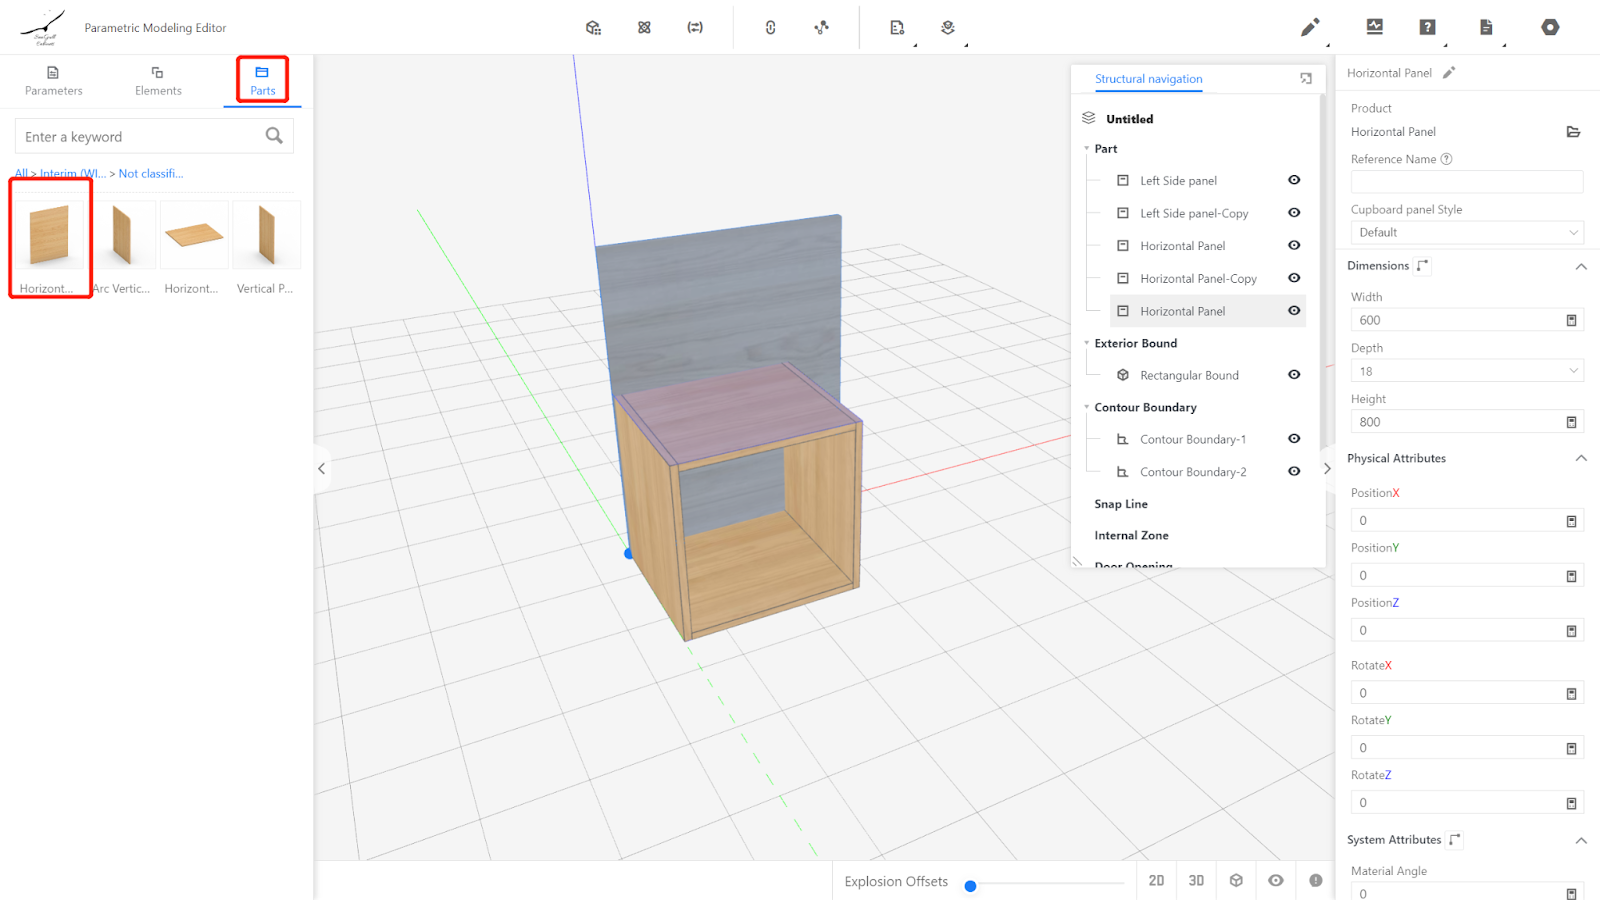Pop out the Structural navigation panel

(x=1305, y=78)
